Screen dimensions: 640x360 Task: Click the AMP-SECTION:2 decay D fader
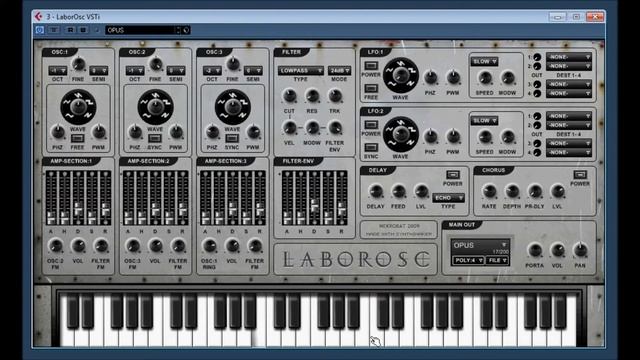[156, 198]
